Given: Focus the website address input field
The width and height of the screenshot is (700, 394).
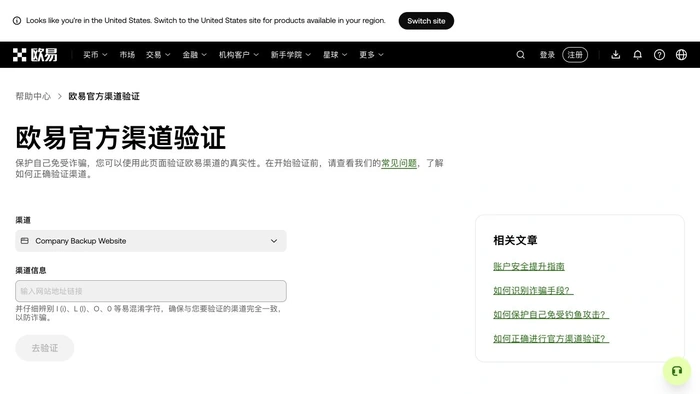Looking at the screenshot, I should click(x=151, y=291).
